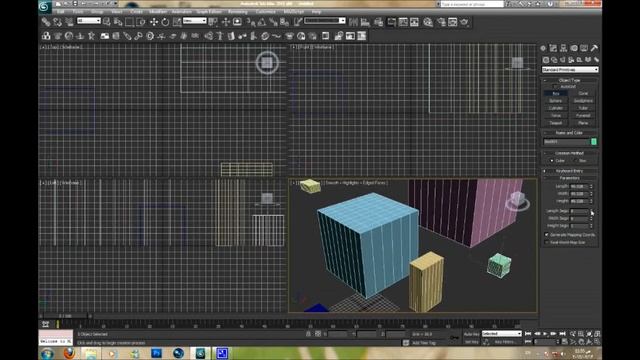Click the Length Segs spinner arrows
640x360 pixels.
pos(591,211)
